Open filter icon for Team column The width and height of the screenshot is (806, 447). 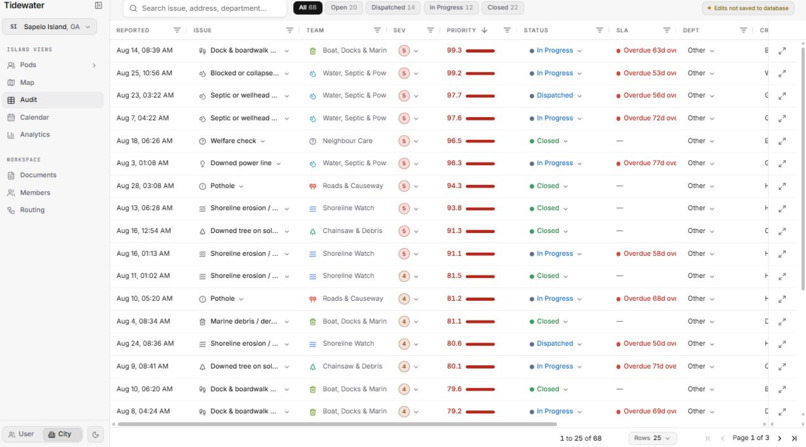377,30
